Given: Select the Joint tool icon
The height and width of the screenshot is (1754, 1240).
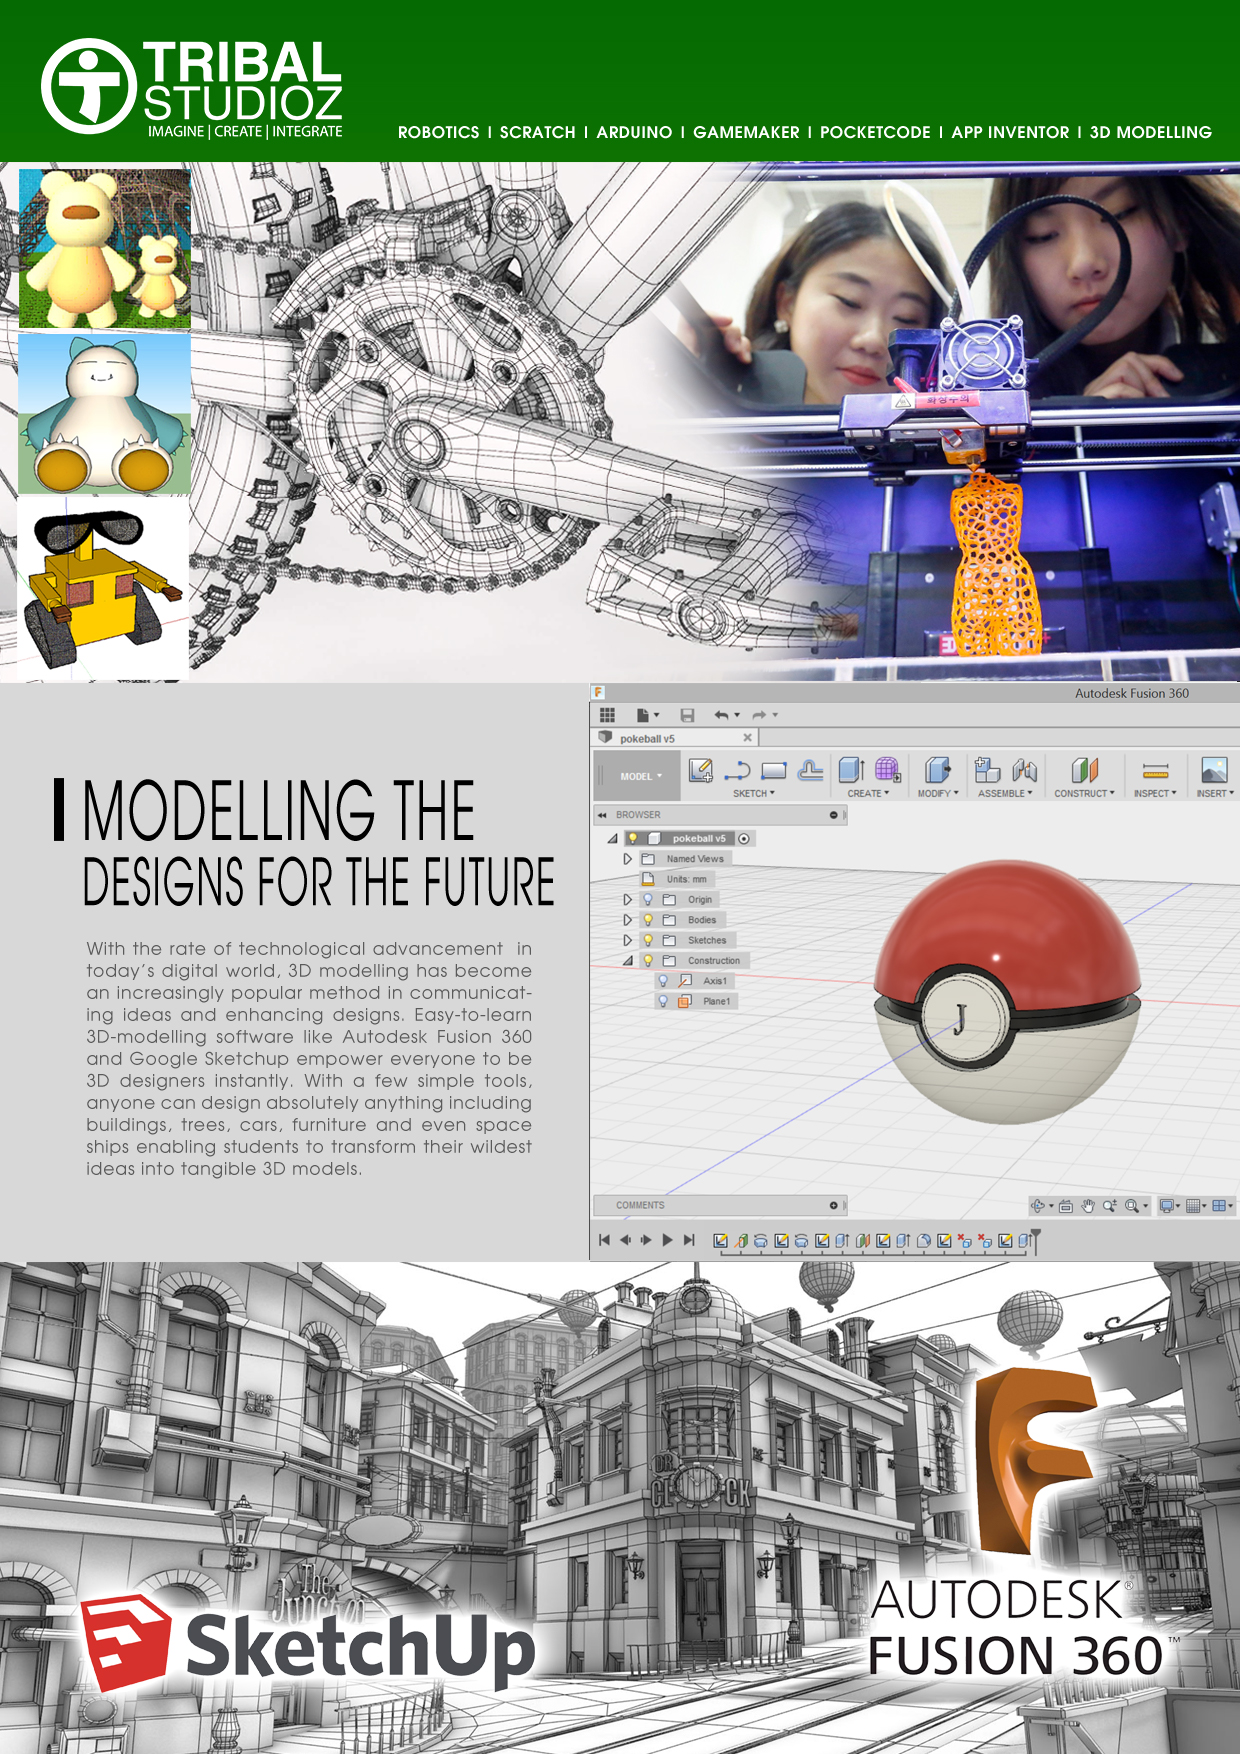Looking at the screenshot, I should tap(1024, 770).
